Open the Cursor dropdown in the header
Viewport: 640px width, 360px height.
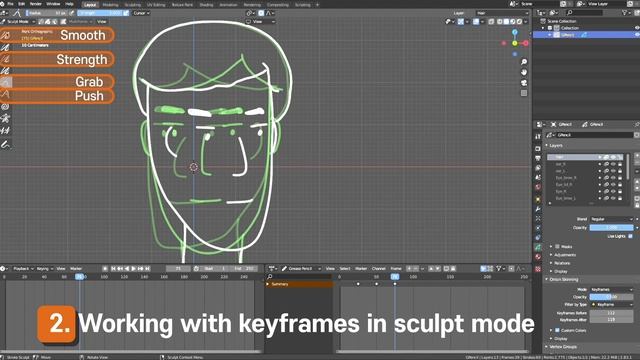(x=141, y=13)
